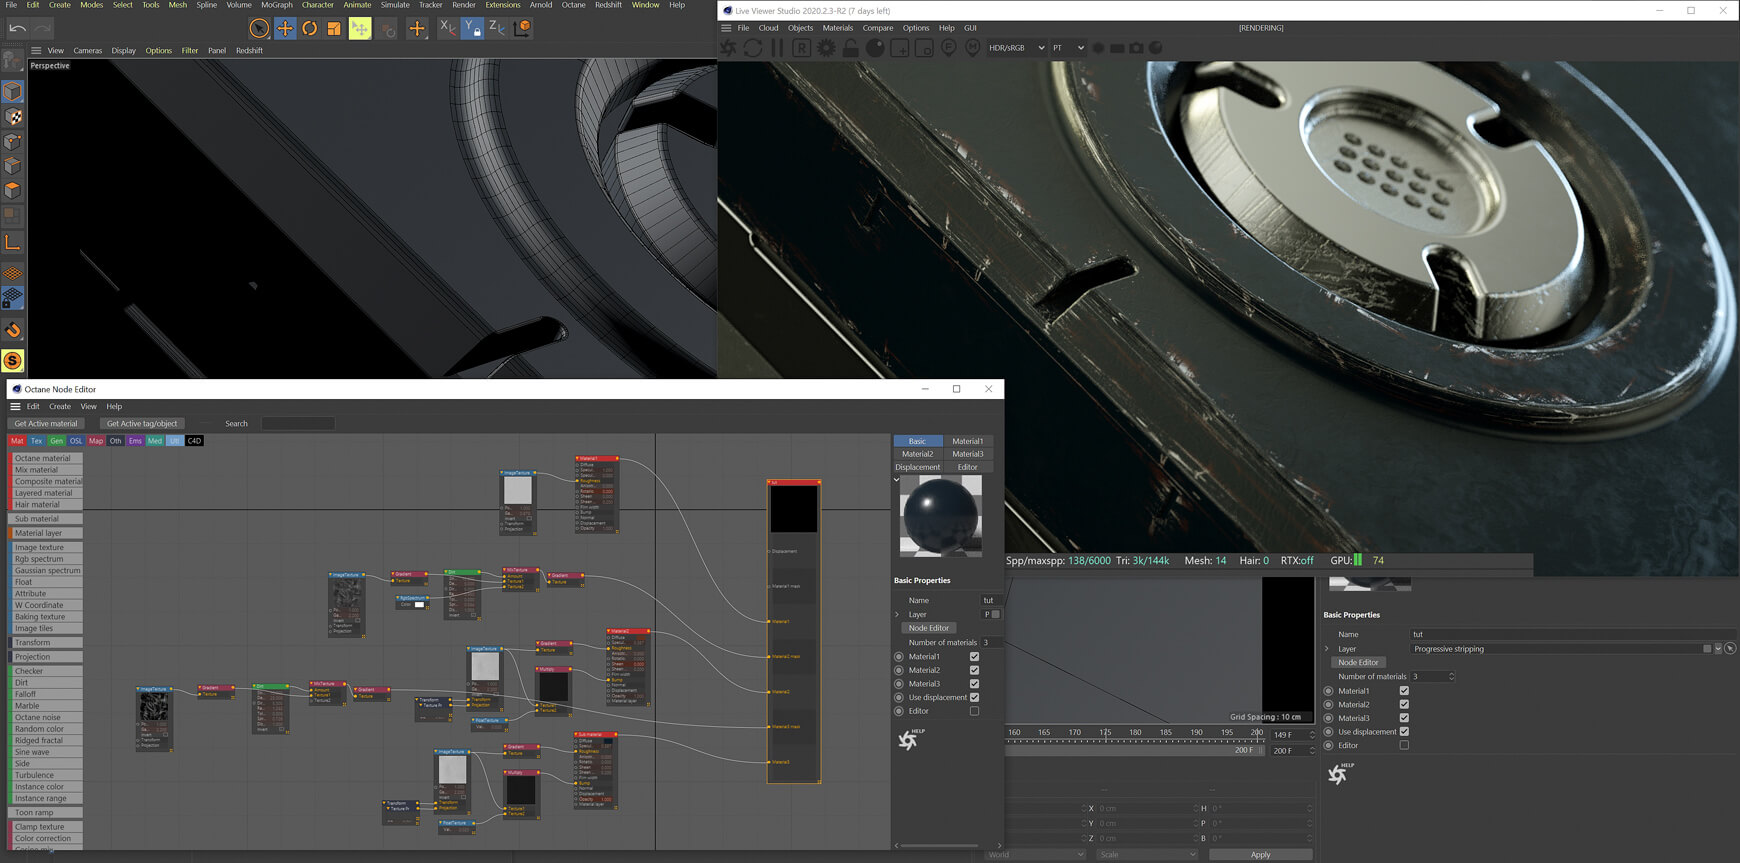Click the timeline frame range bar showing 200 F
Screen dimensions: 1740x863
pyautogui.click(x=1134, y=750)
